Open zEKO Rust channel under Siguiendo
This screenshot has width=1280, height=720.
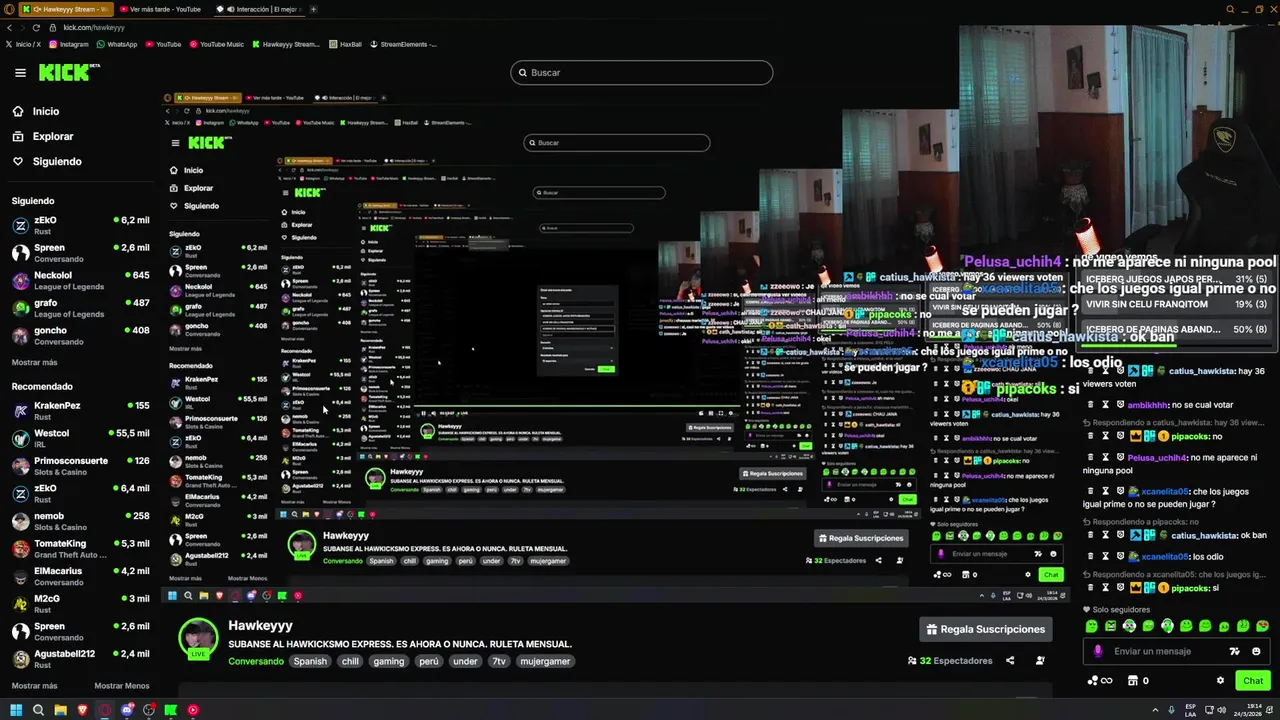click(x=80, y=225)
